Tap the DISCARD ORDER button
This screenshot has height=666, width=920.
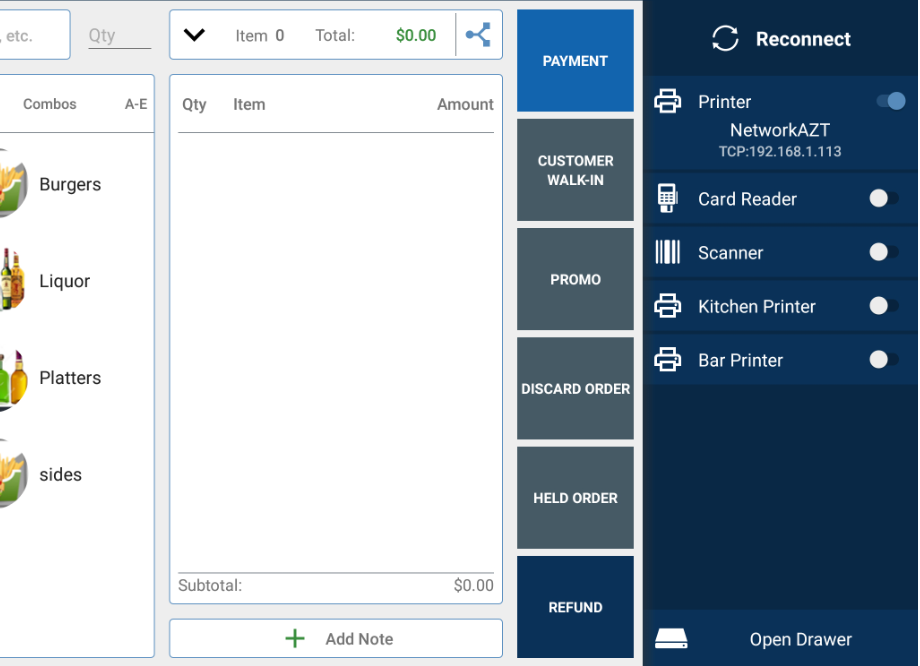(x=575, y=389)
